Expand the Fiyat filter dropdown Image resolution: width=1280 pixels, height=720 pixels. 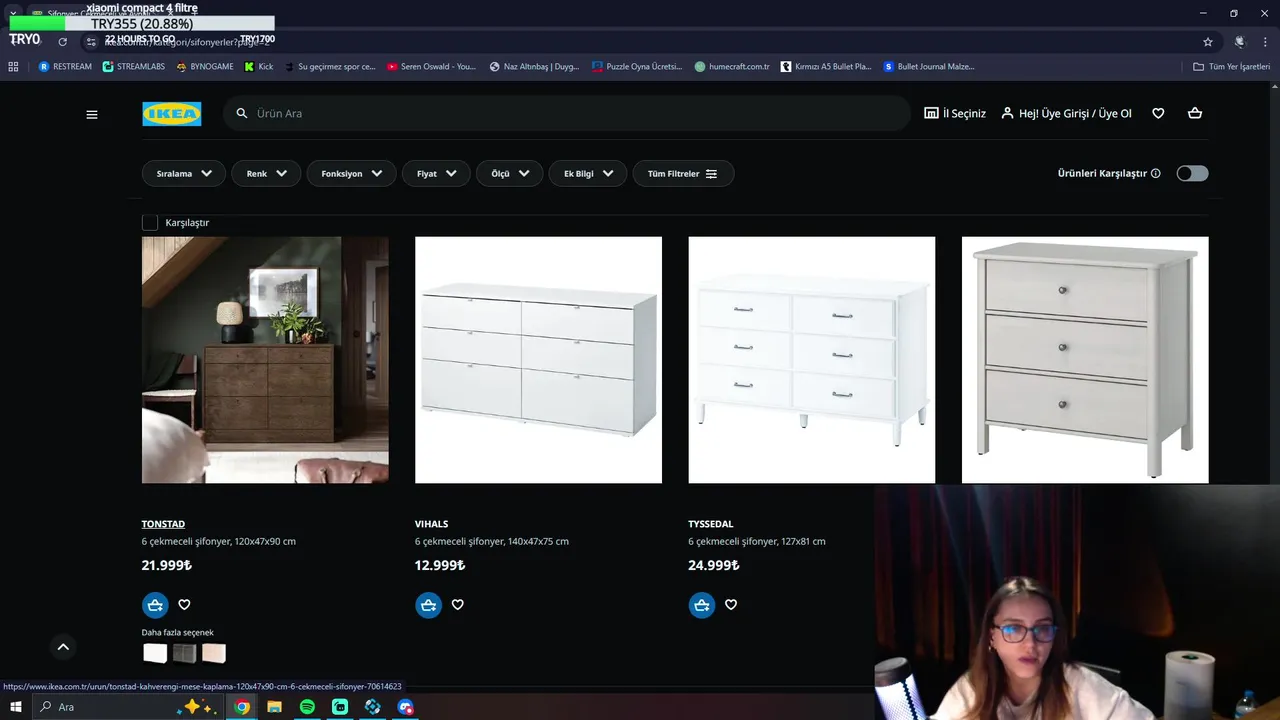click(x=436, y=174)
